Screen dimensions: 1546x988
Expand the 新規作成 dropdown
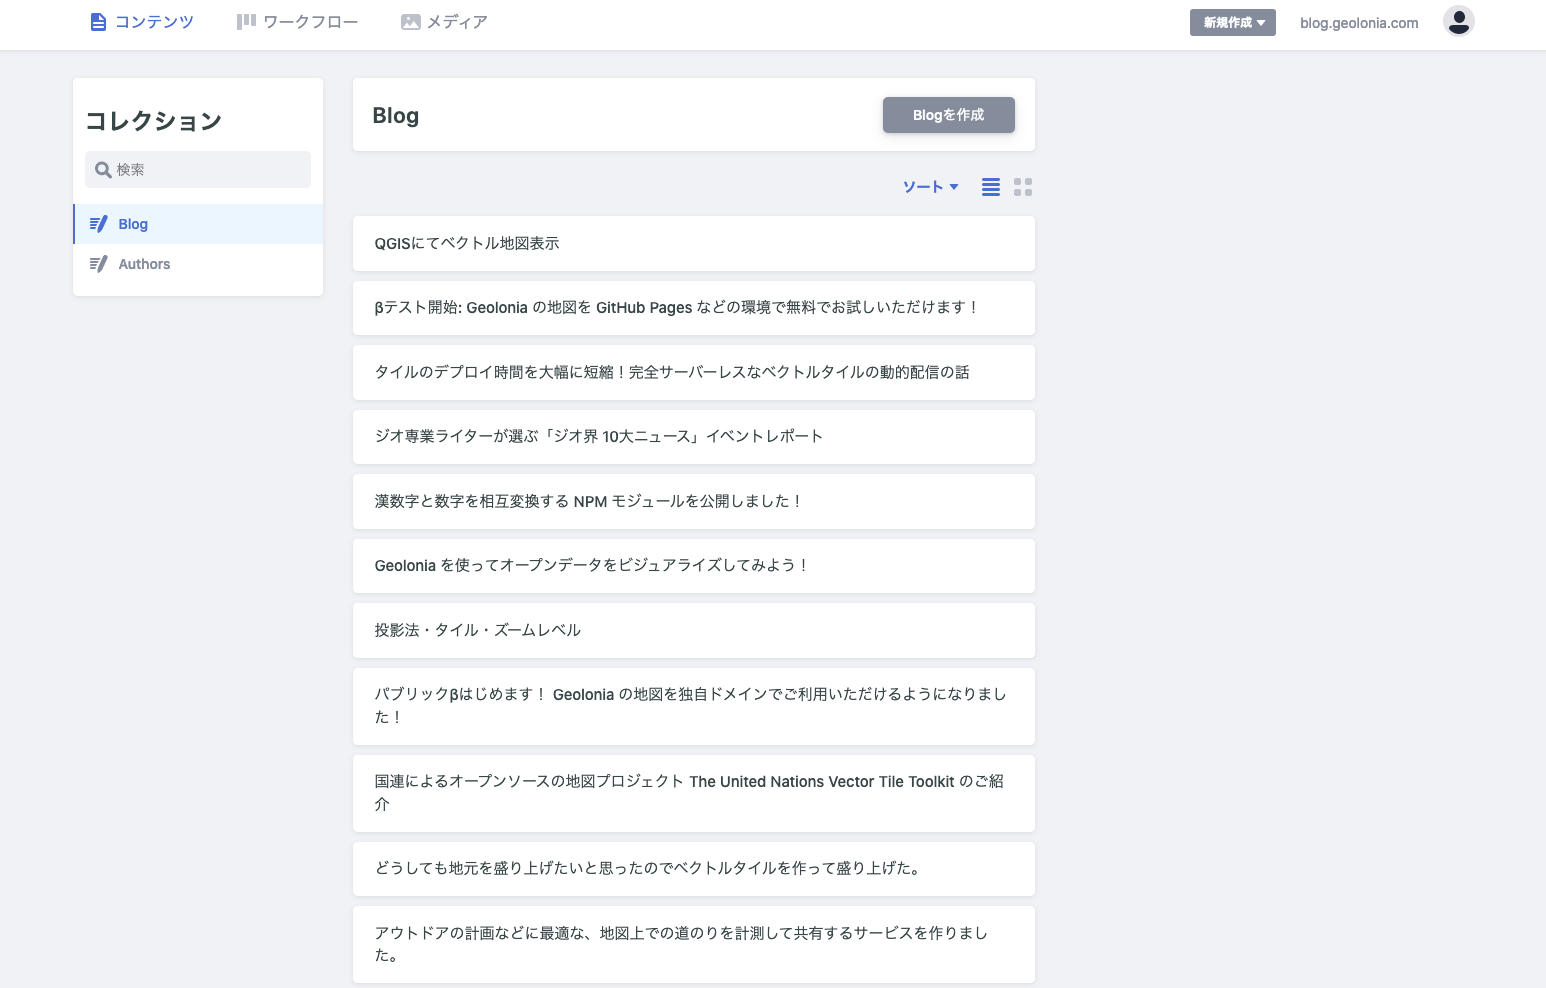coord(1232,22)
